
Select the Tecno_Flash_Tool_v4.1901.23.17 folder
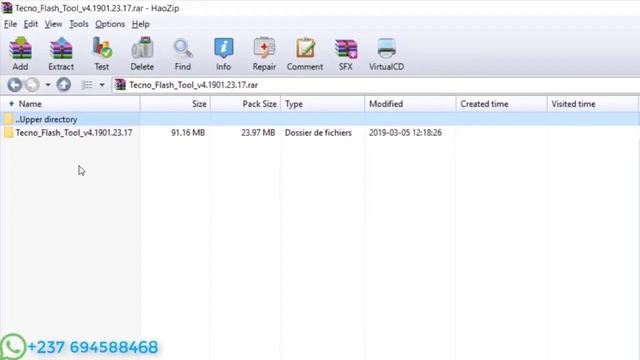[x=74, y=133]
